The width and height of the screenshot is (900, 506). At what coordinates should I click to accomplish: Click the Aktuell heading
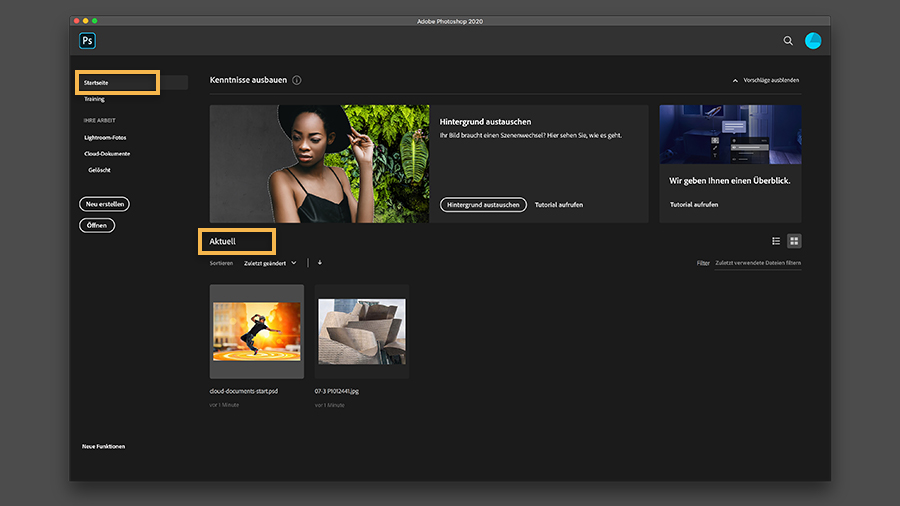tap(223, 242)
